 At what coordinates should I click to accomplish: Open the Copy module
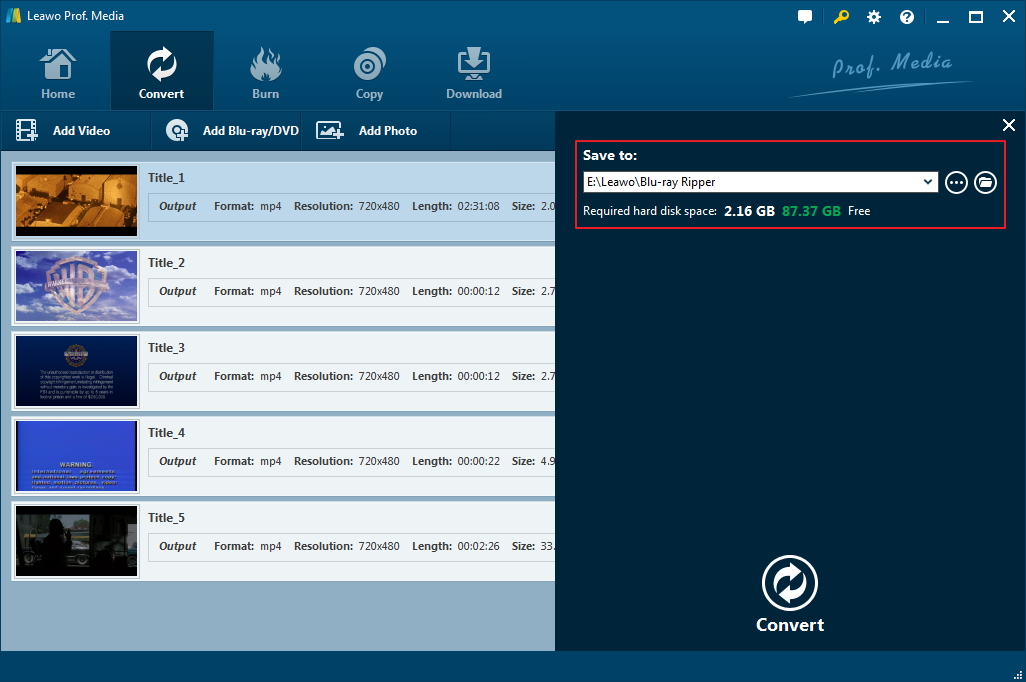369,73
